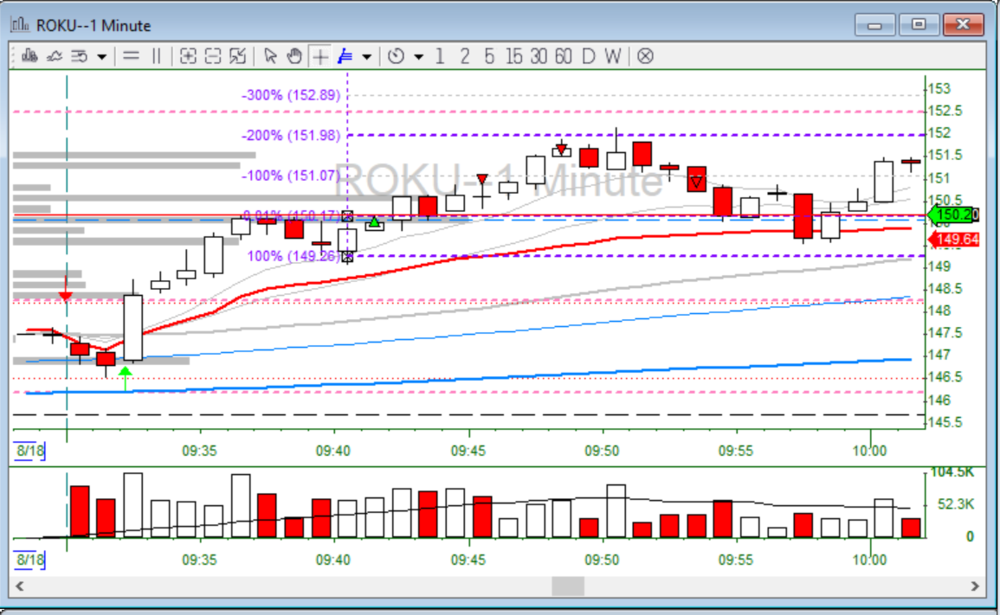Open the chart settings dropdown arrow
The width and height of the screenshot is (1000, 615).
(102, 56)
